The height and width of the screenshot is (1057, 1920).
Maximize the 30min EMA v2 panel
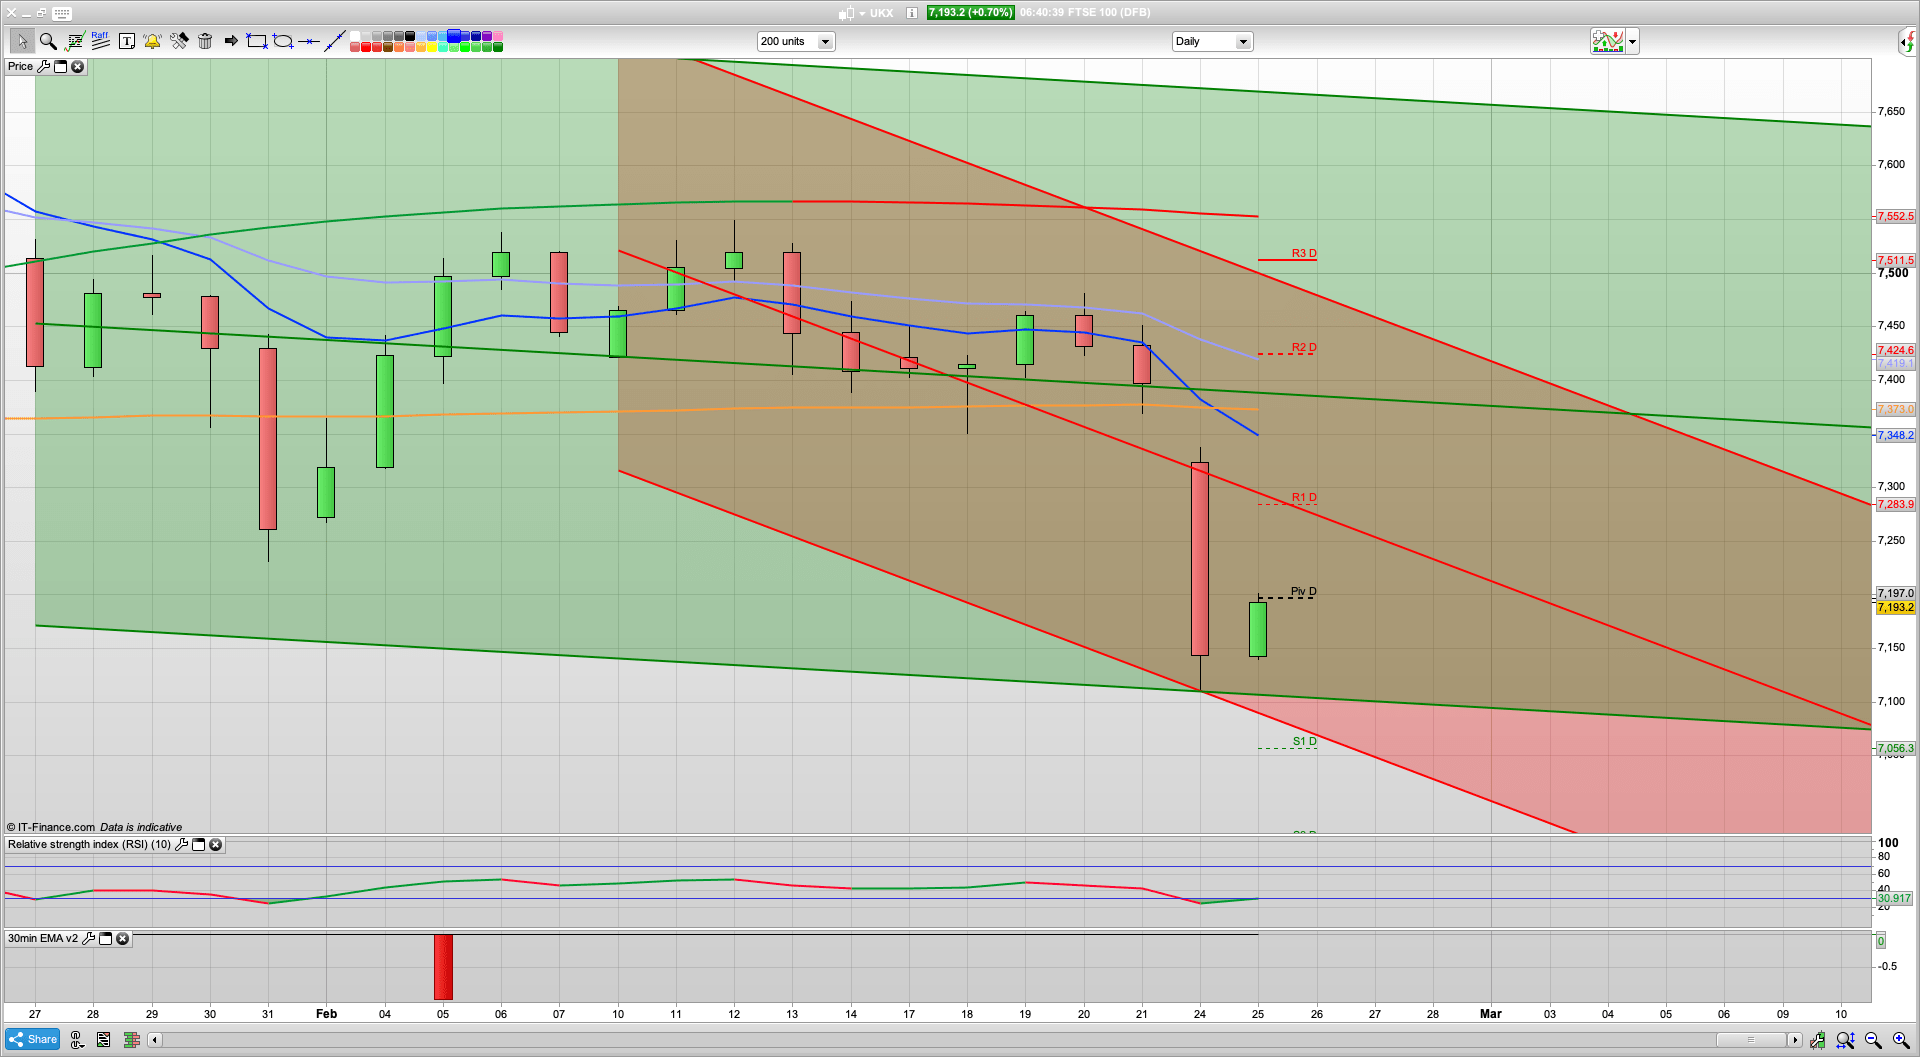pyautogui.click(x=105, y=939)
